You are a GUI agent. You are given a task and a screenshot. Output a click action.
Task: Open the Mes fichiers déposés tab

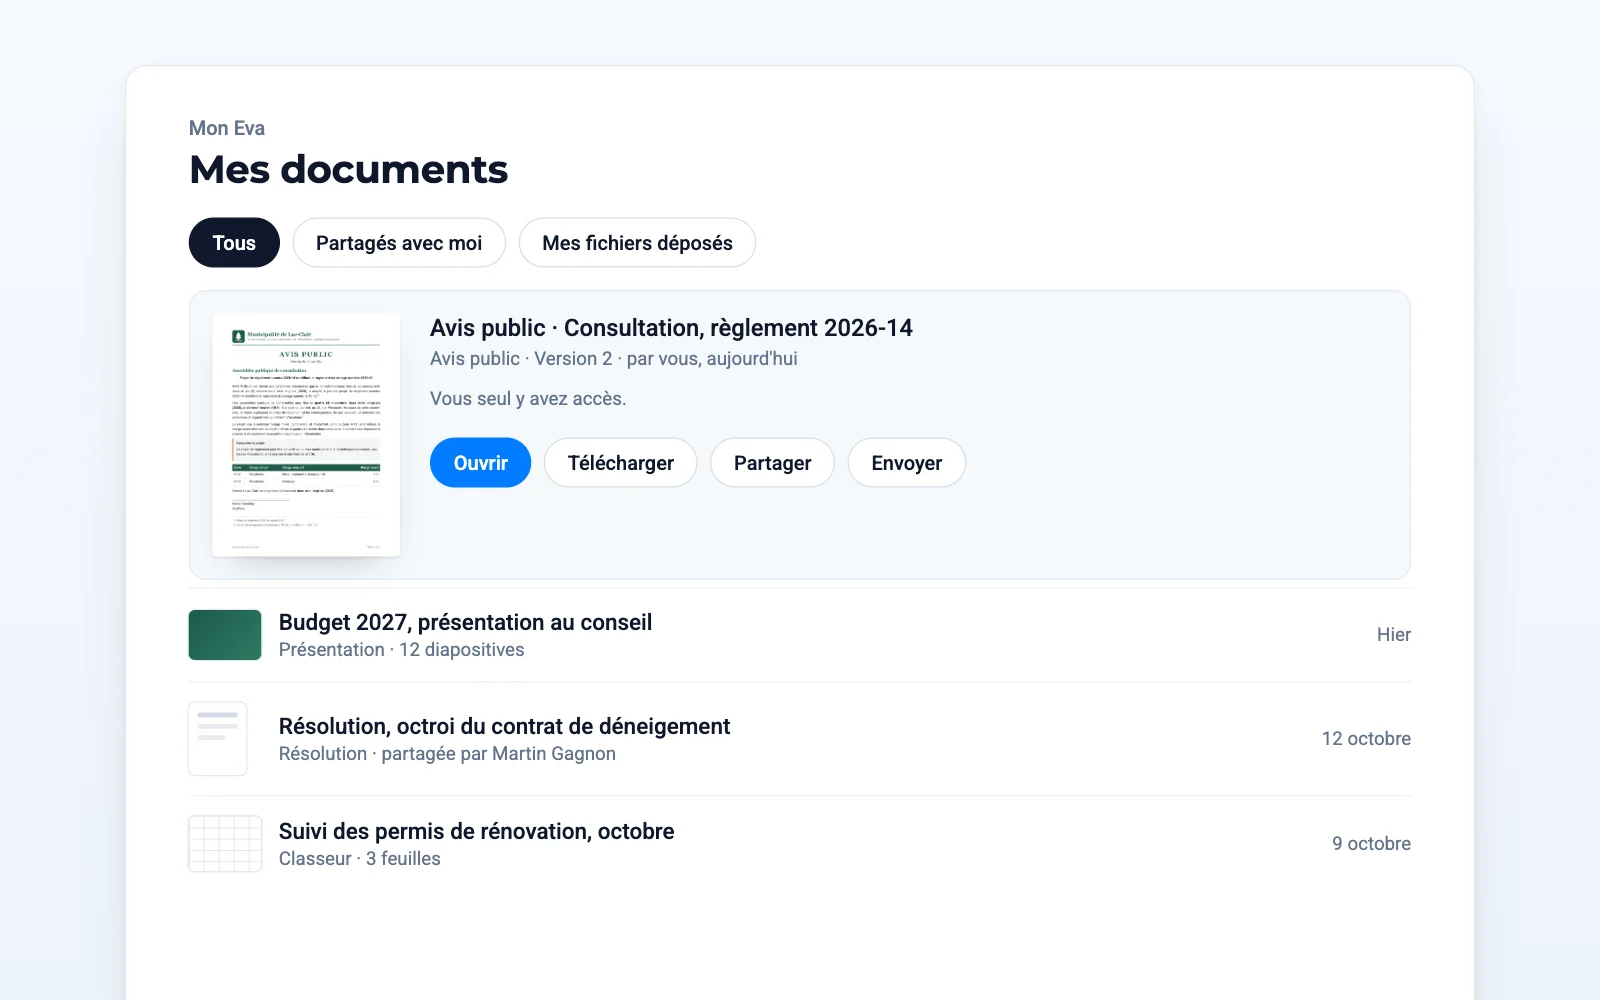637,243
